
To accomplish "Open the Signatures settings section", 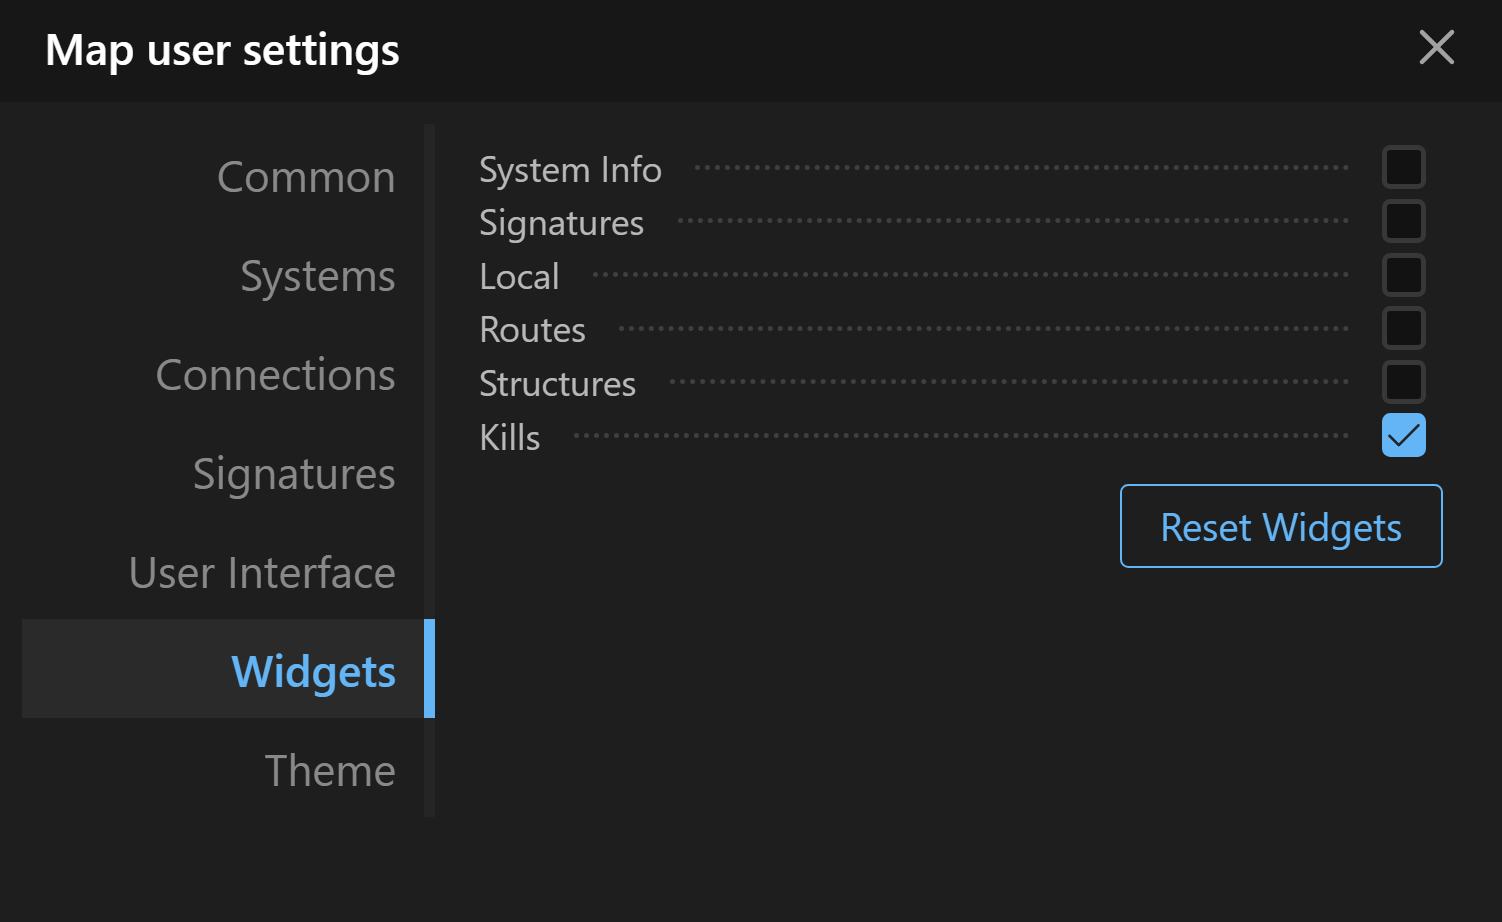I will tap(293, 474).
